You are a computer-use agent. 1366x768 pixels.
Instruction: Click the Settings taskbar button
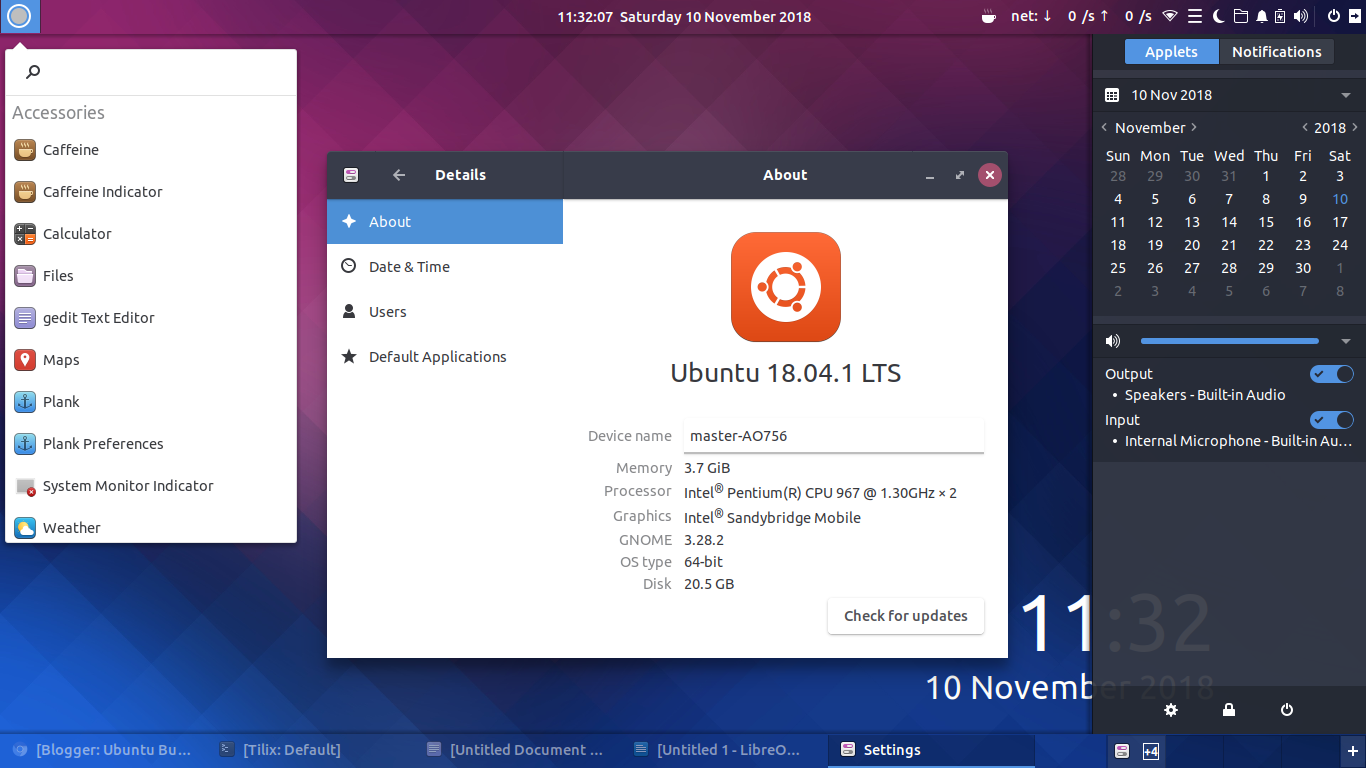[931, 750]
